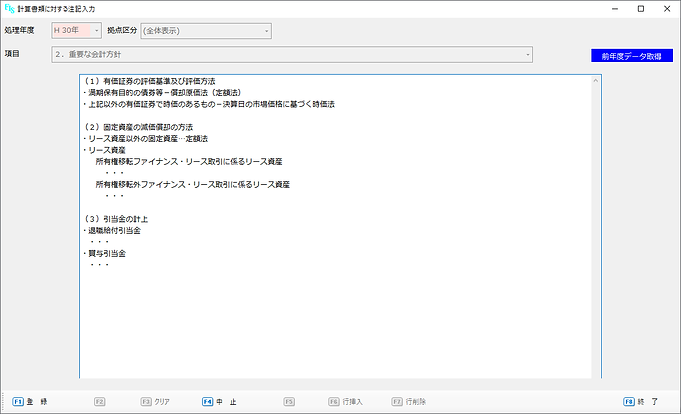Click the line 満期保有目的の債券等－償却原価法(定額法)
Image resolution: width=681 pixels, height=414 pixels.
coord(162,93)
